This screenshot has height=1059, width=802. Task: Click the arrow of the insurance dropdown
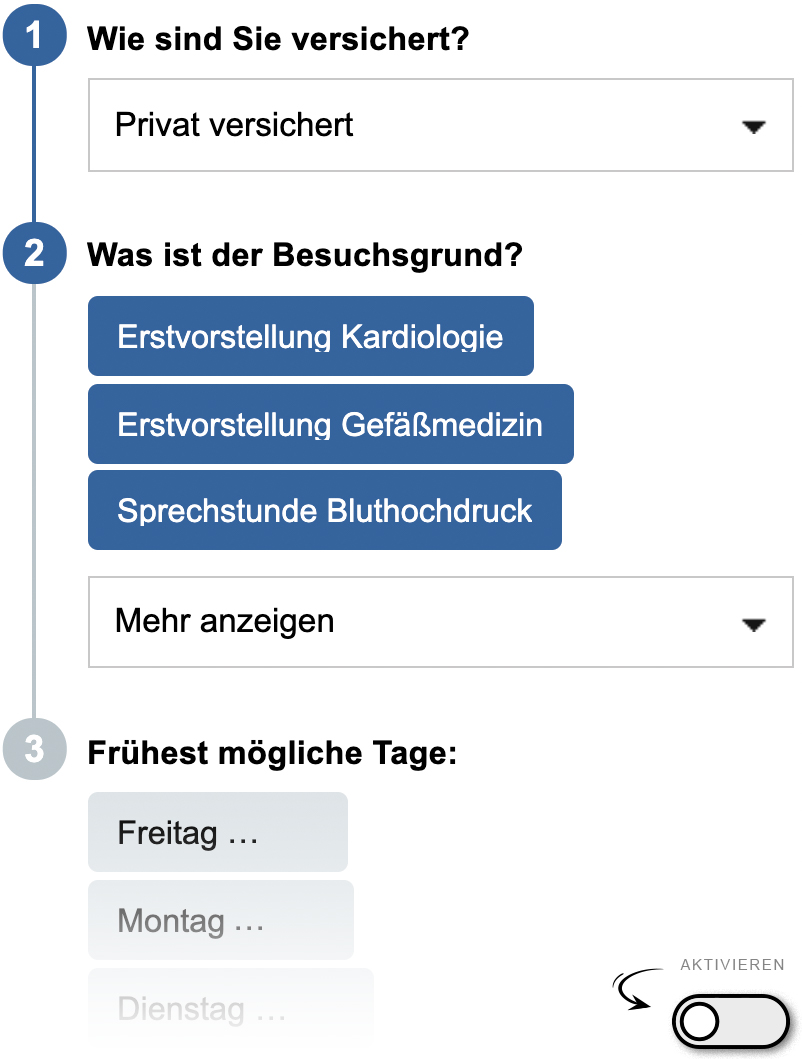click(x=753, y=127)
